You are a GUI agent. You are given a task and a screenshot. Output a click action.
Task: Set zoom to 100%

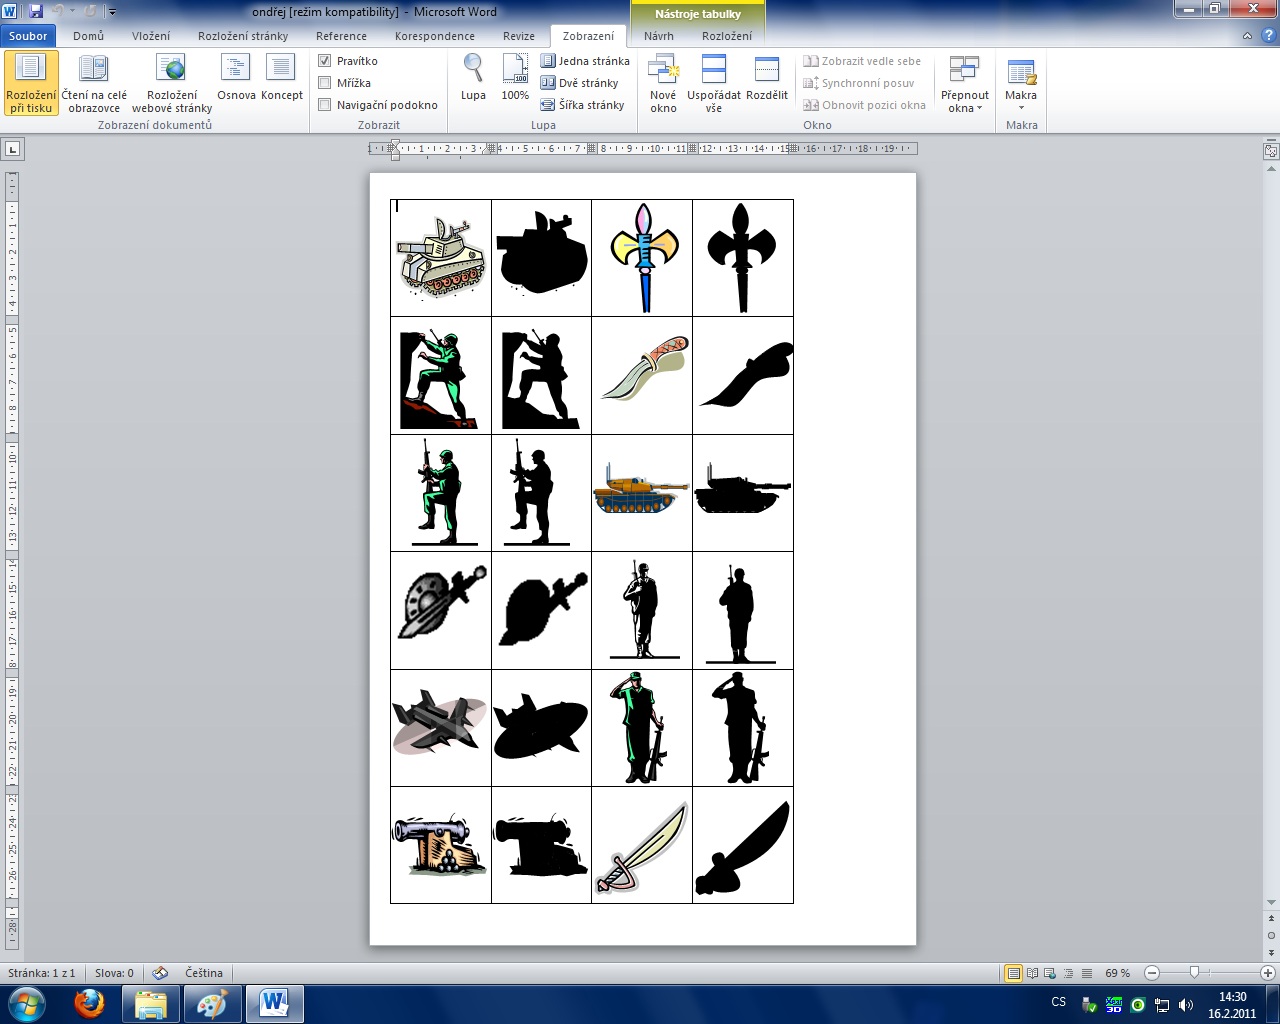pos(515,78)
